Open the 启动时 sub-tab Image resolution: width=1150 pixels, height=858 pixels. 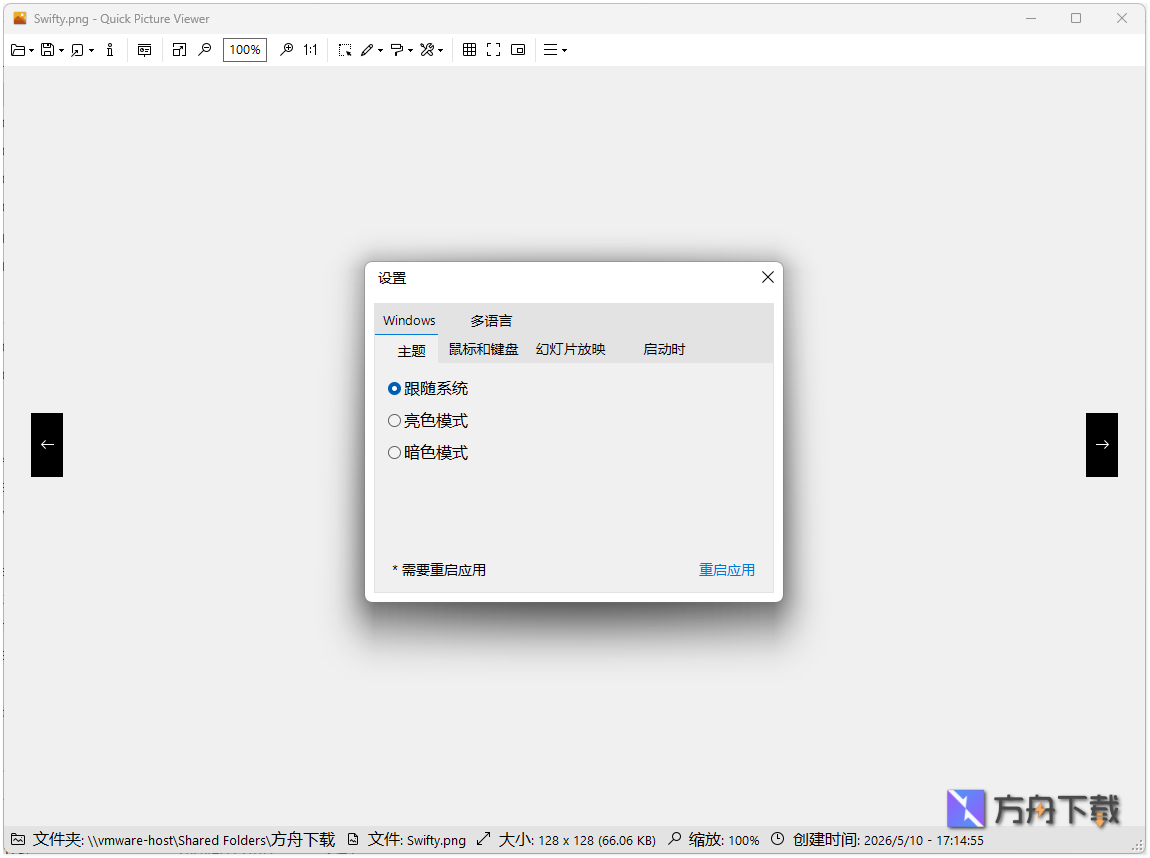664,350
